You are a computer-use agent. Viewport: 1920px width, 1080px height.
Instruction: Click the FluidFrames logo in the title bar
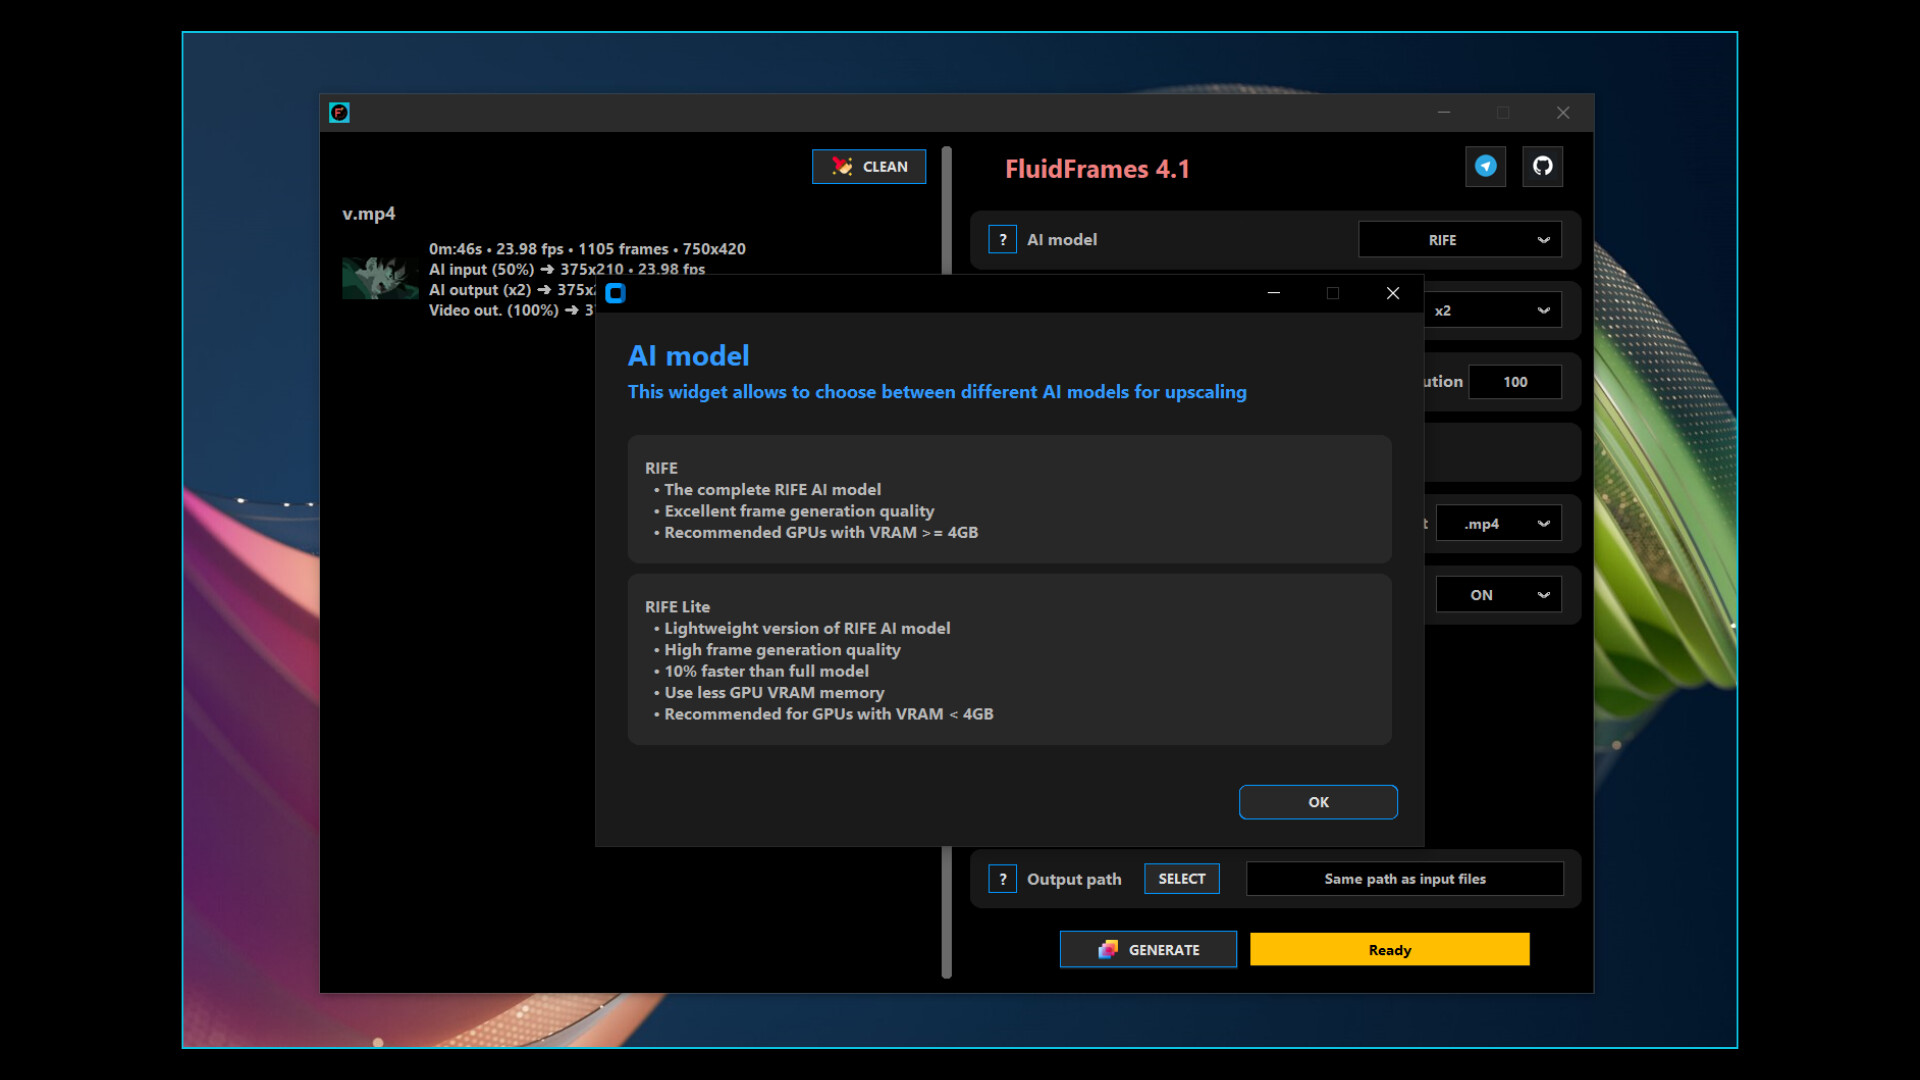(340, 112)
